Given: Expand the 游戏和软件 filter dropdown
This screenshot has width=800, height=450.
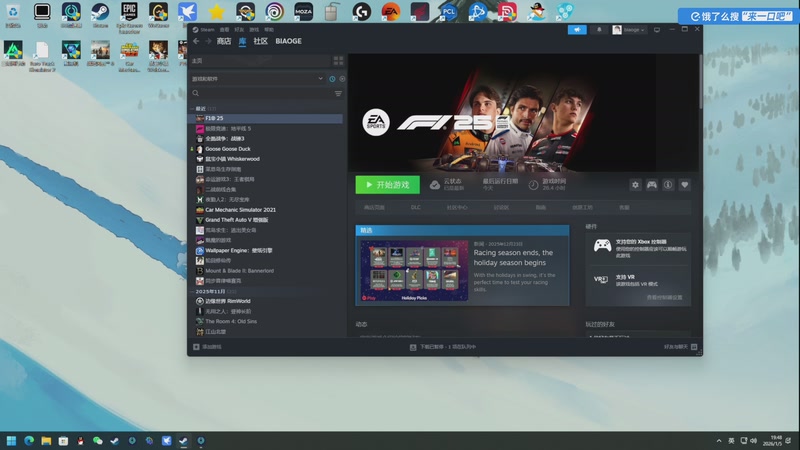Looking at the screenshot, I should click(x=258, y=79).
